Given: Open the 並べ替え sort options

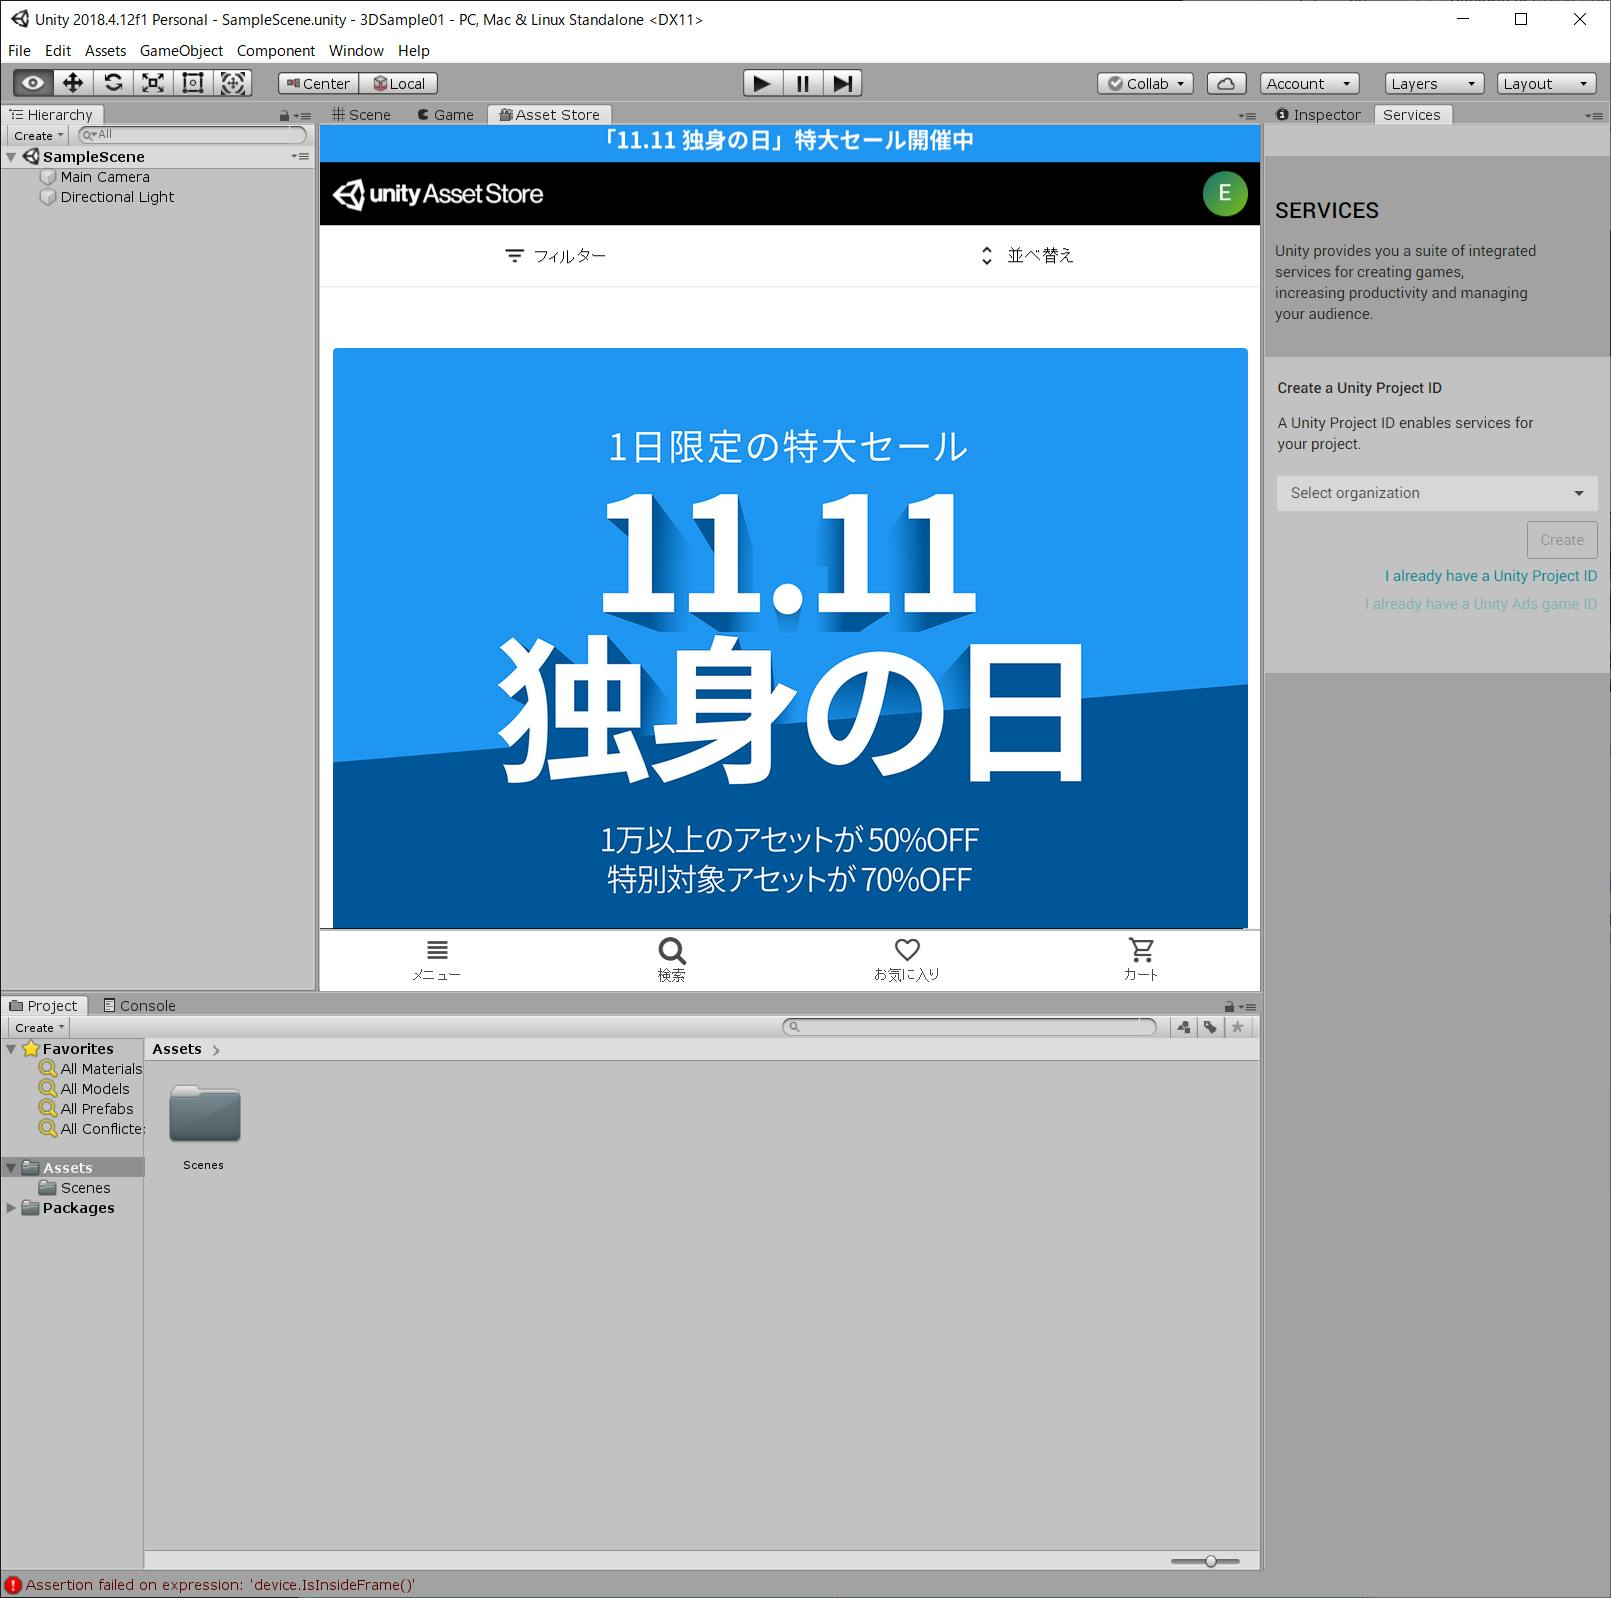Looking at the screenshot, I should coord(1026,256).
